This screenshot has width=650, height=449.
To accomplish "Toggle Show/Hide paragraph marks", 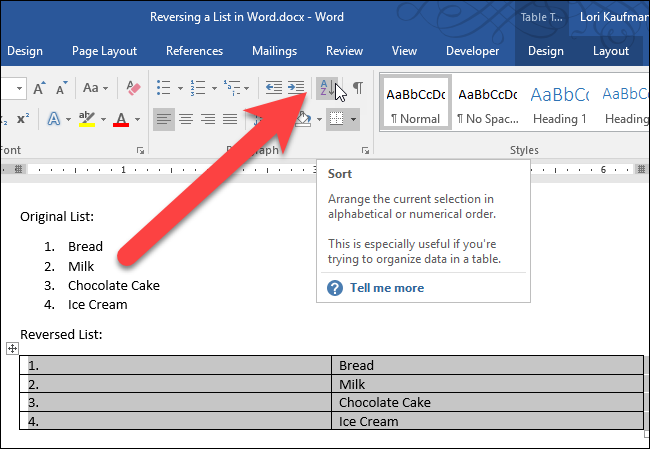I will pyautogui.click(x=357, y=88).
